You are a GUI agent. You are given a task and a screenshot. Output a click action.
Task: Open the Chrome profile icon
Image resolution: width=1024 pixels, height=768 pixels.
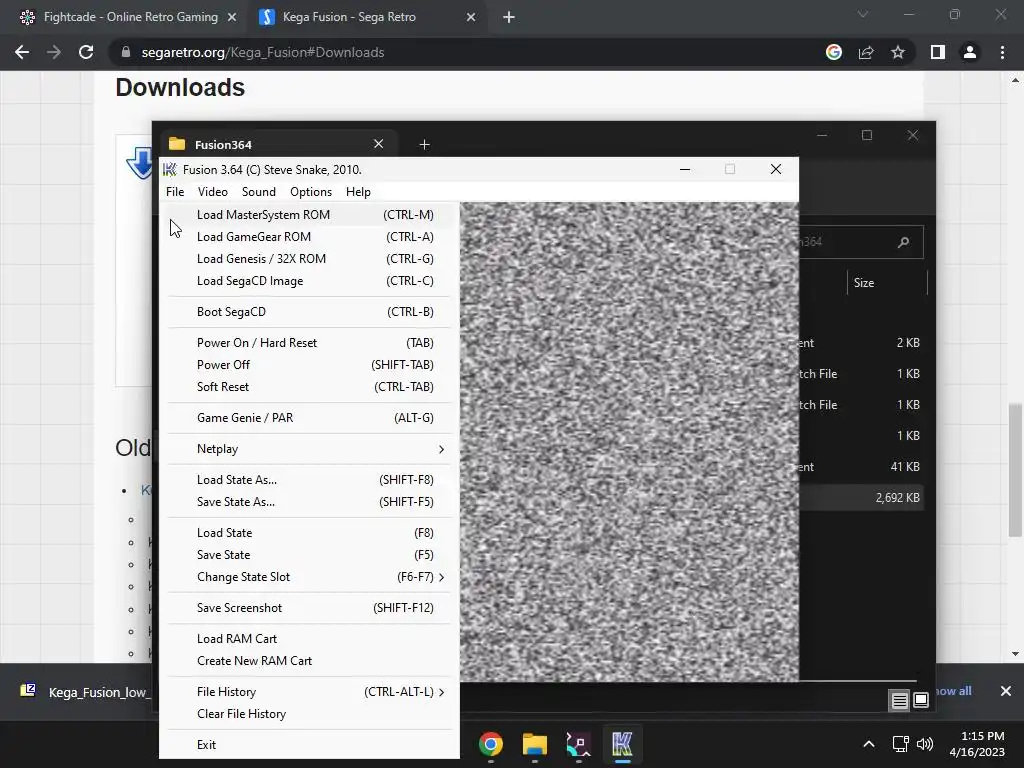pyautogui.click(x=970, y=52)
